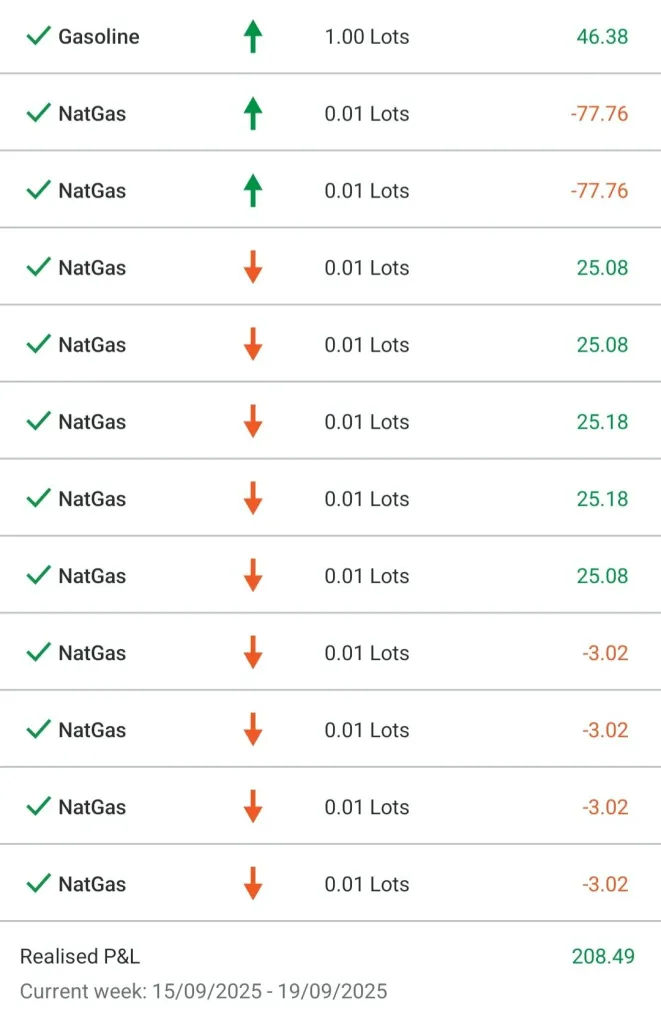The height and width of the screenshot is (1024, 661).
Task: Select the NatGas label in the bottom row
Action: 92,884
